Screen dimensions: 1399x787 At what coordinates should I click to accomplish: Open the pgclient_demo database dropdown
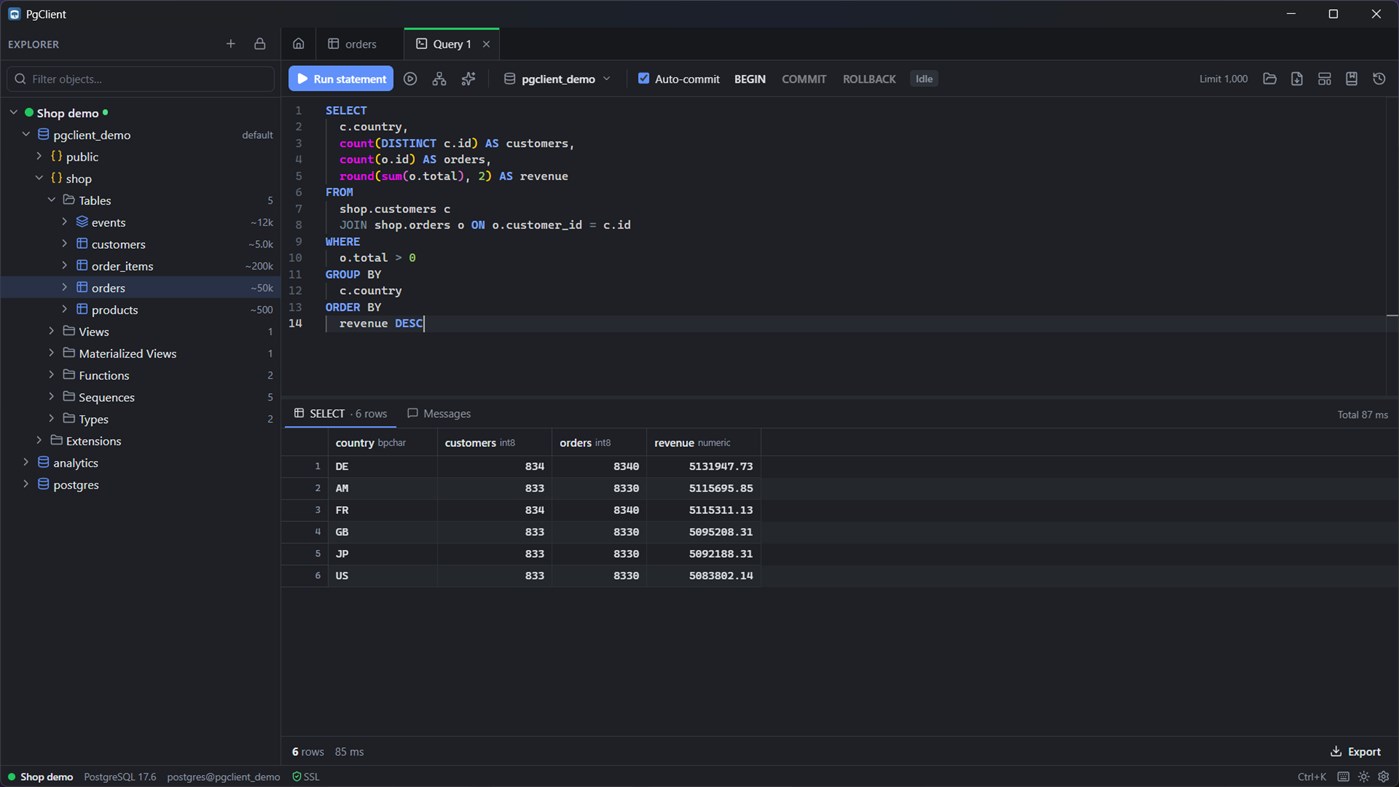[x=557, y=79]
